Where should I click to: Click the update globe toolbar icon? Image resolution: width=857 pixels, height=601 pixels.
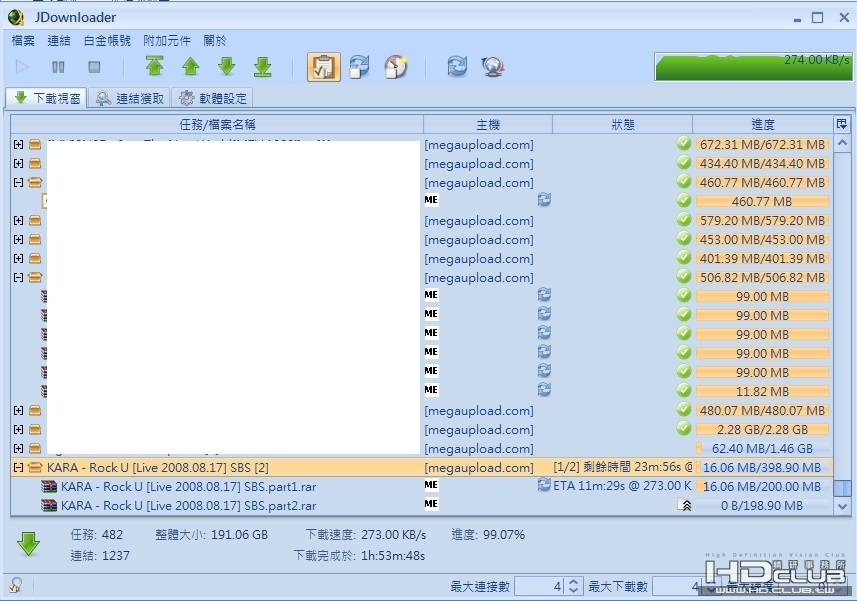[x=493, y=67]
